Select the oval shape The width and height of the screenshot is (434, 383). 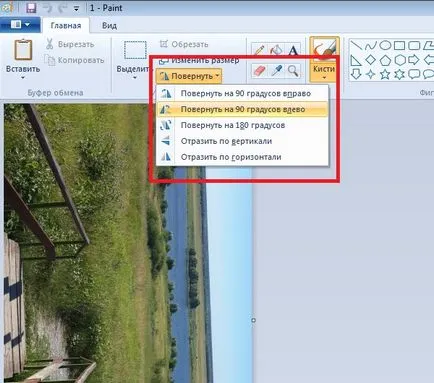click(385, 45)
